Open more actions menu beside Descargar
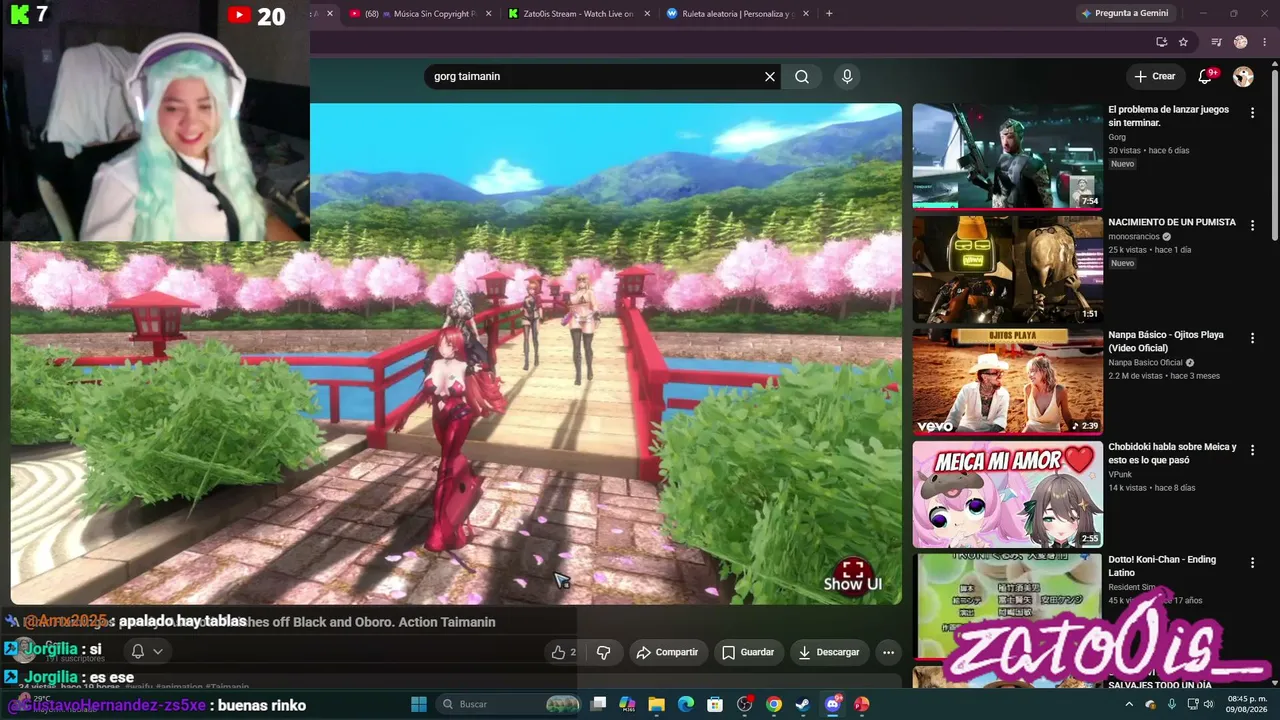This screenshot has height=720, width=1280. pyautogui.click(x=888, y=652)
